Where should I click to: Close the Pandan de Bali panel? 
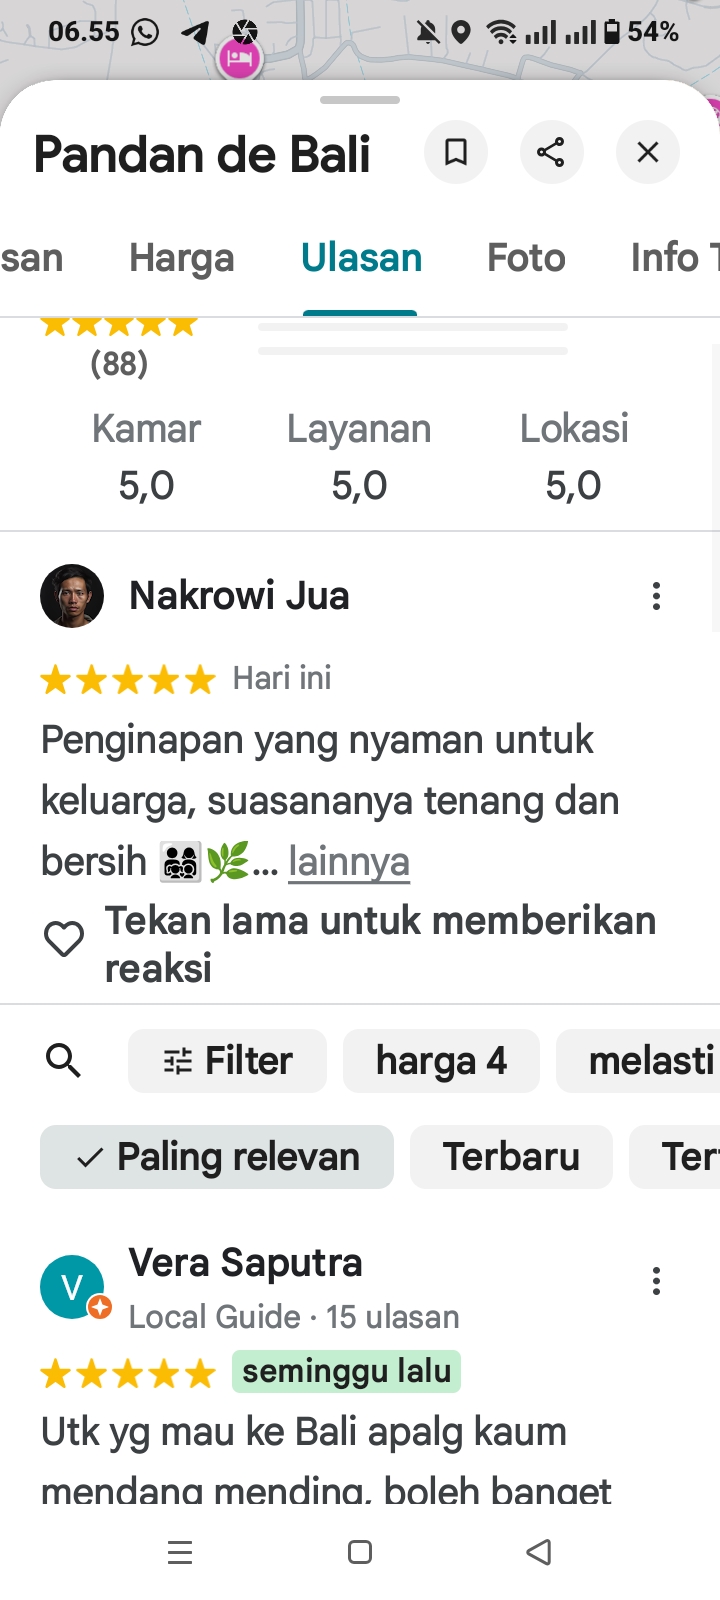[x=648, y=152]
